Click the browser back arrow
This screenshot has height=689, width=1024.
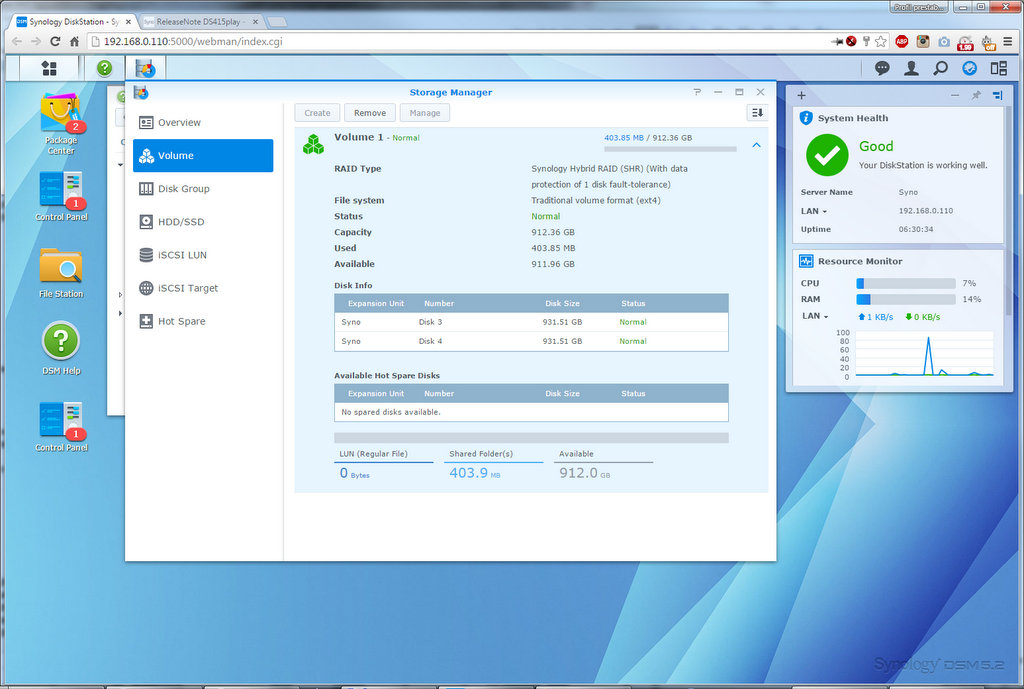(x=17, y=41)
